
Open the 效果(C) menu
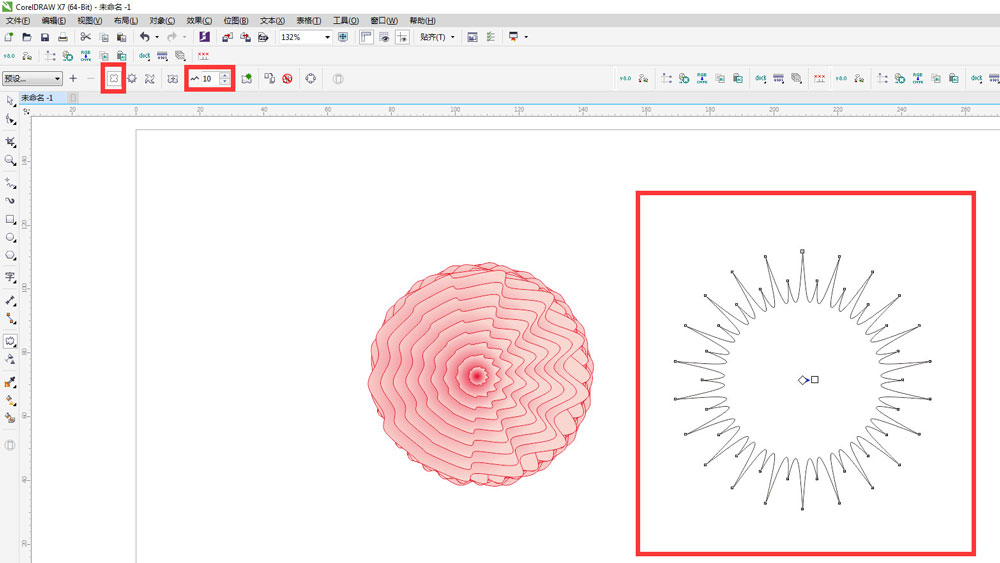[199, 20]
